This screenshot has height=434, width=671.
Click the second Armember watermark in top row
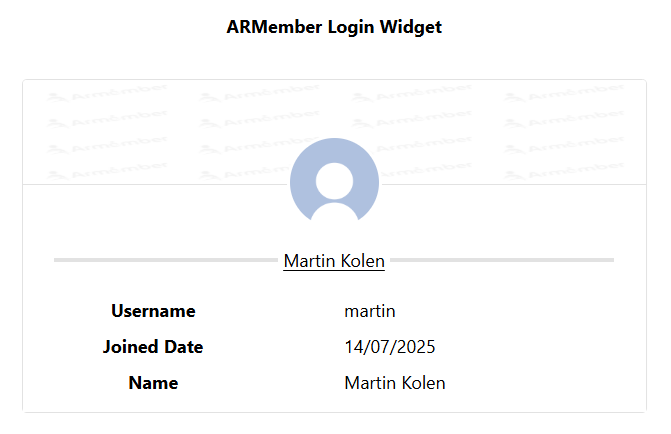(x=259, y=93)
